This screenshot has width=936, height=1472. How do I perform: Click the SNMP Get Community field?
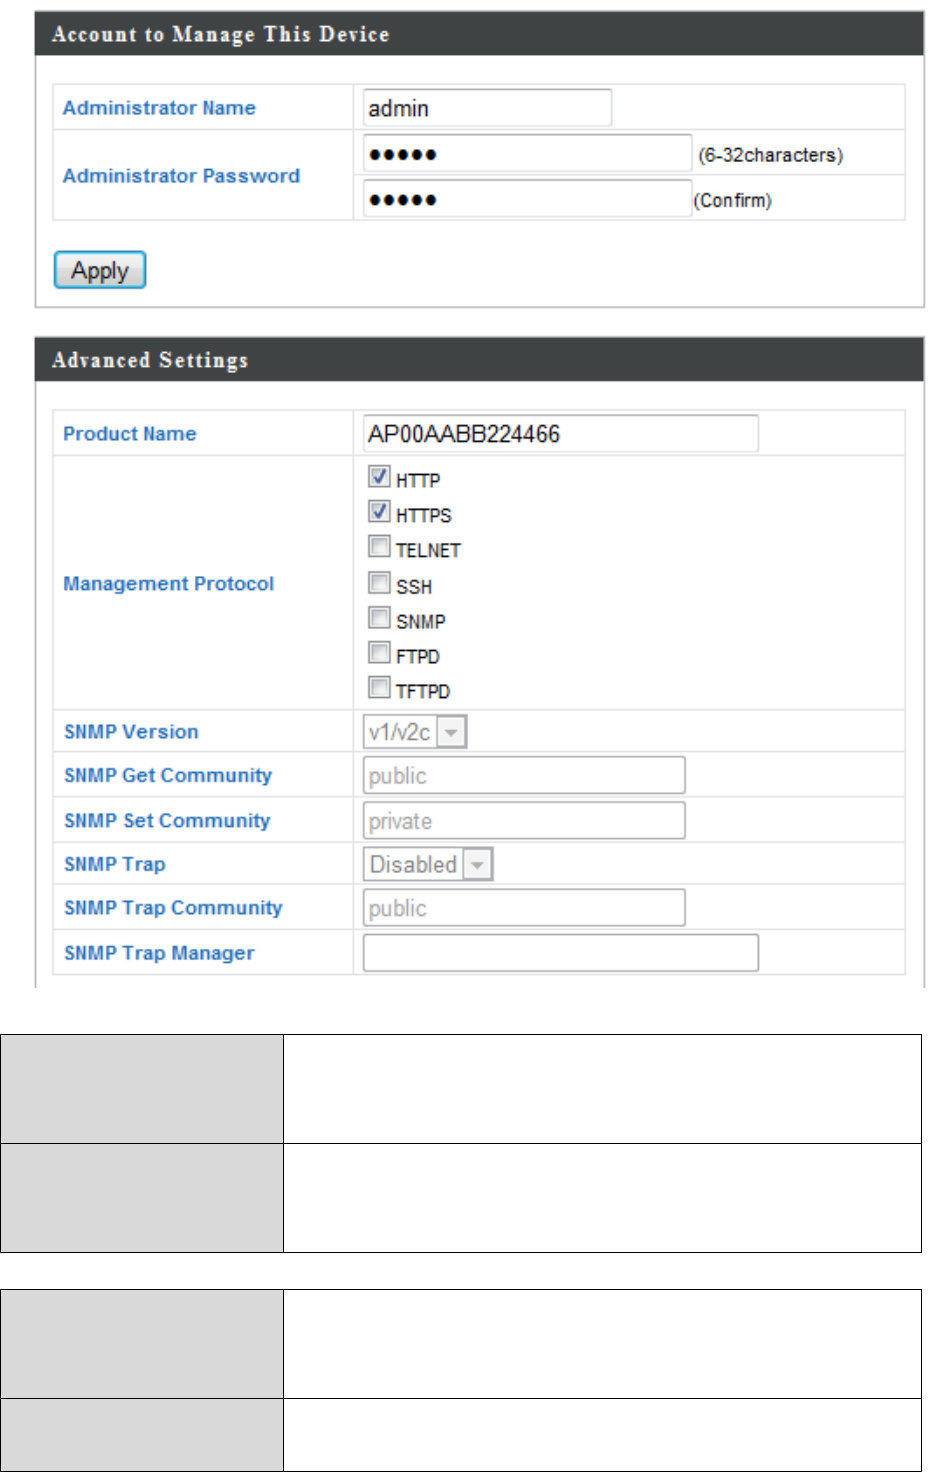point(524,775)
